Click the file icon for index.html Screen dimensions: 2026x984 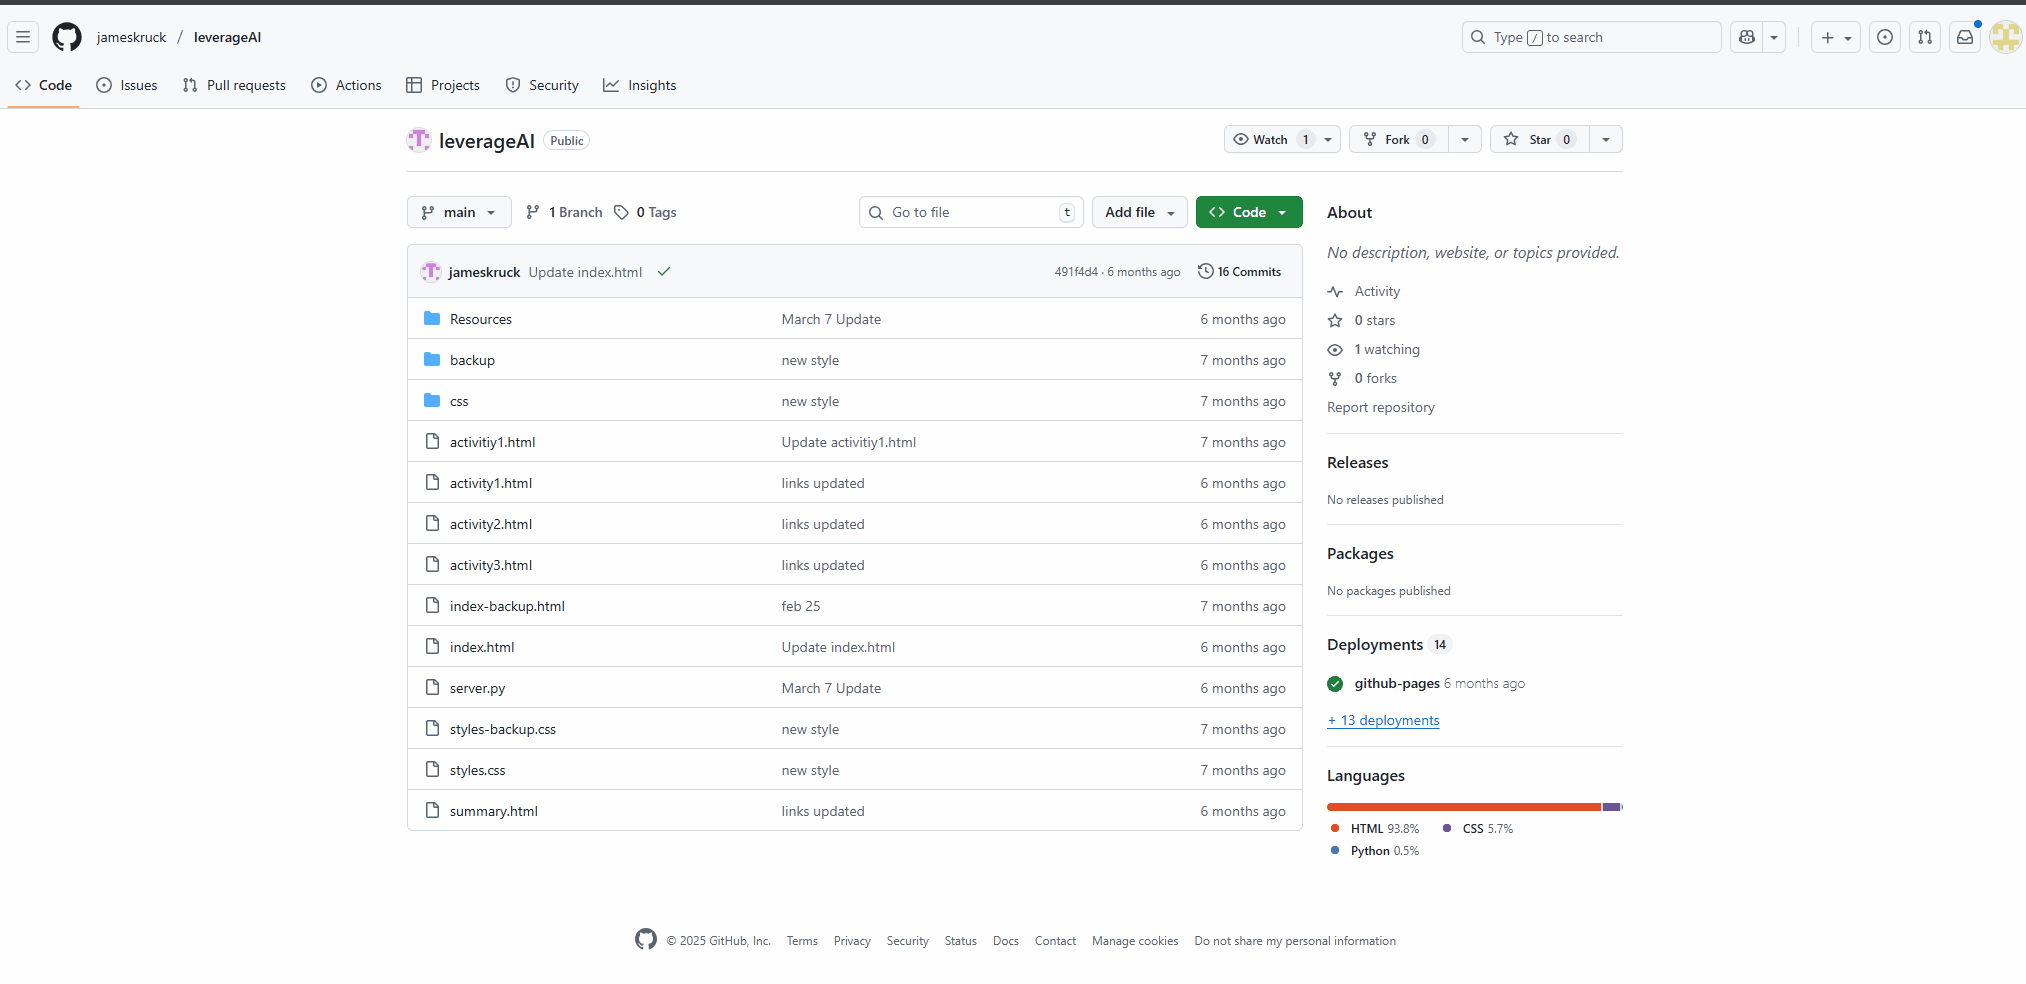tap(432, 646)
